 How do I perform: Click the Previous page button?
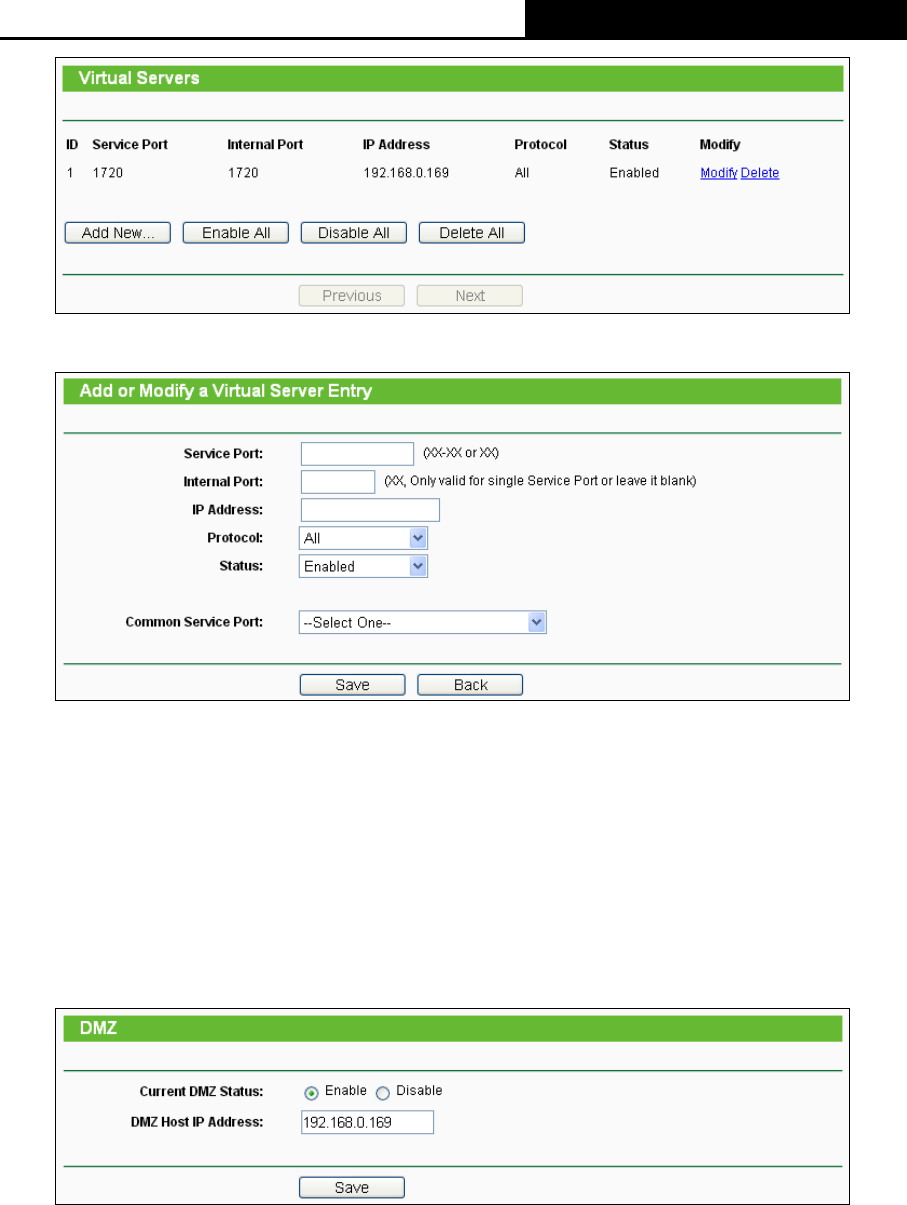(352, 296)
